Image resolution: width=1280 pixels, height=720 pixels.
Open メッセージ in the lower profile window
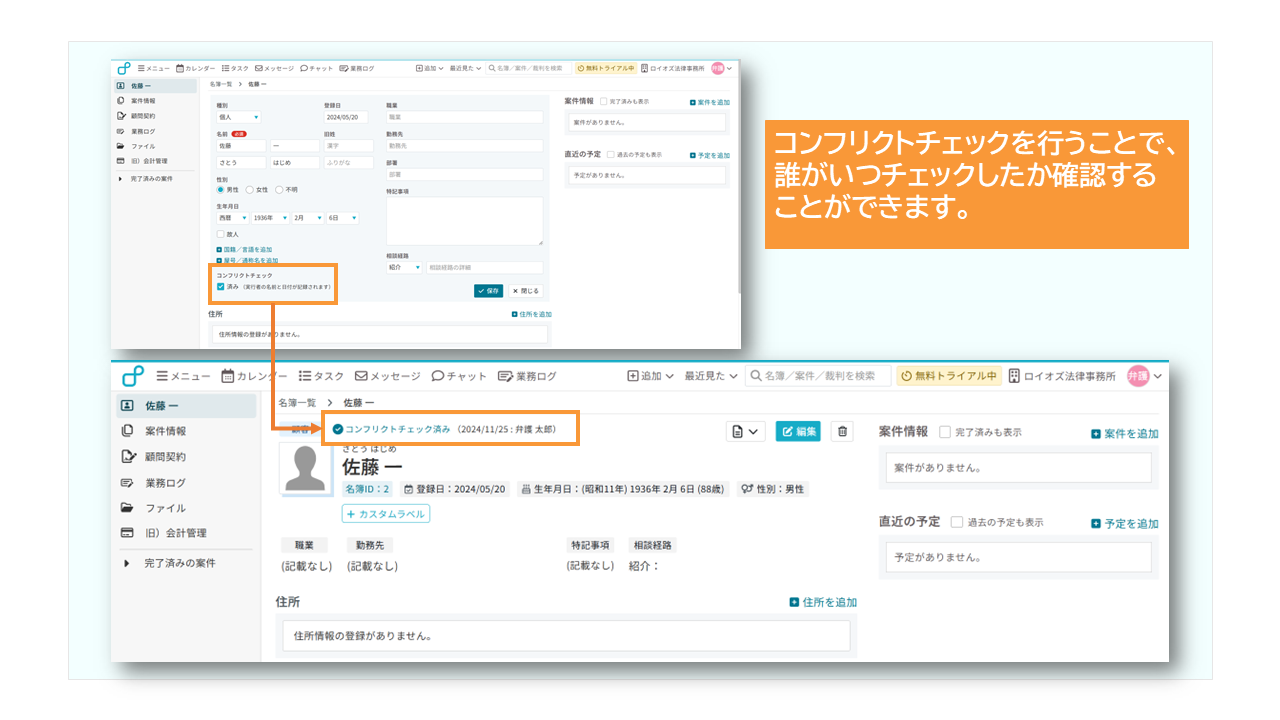coord(388,376)
